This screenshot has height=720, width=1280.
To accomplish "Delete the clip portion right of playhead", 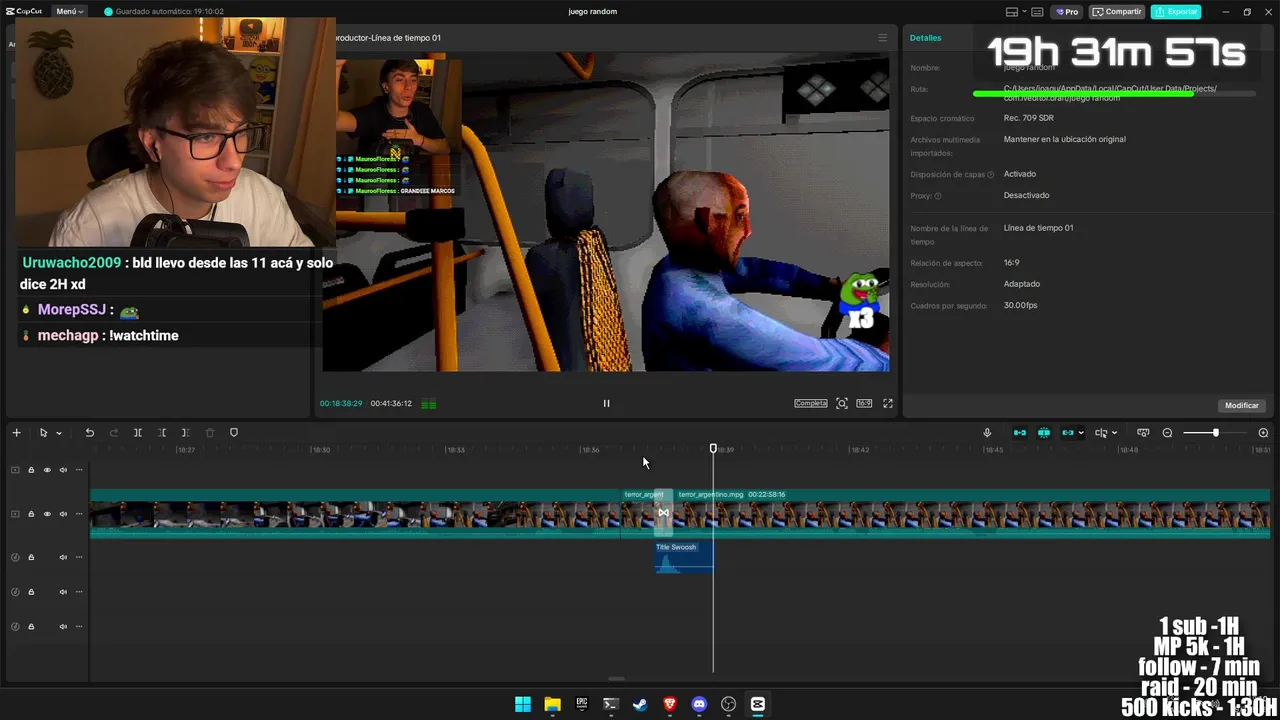I will point(186,433).
